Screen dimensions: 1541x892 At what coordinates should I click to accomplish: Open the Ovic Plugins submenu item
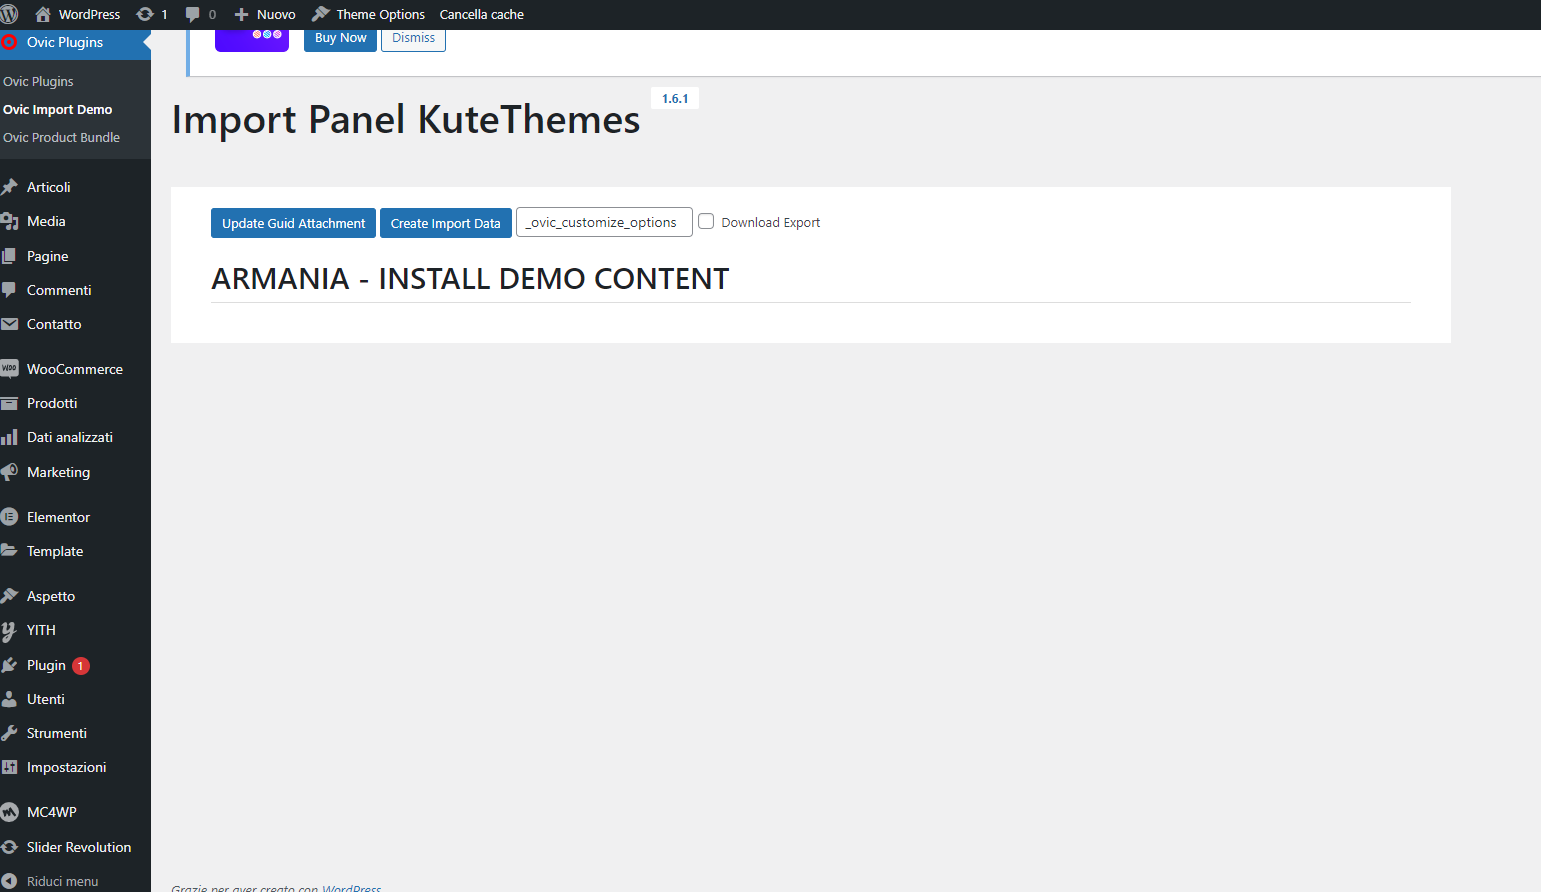[38, 81]
